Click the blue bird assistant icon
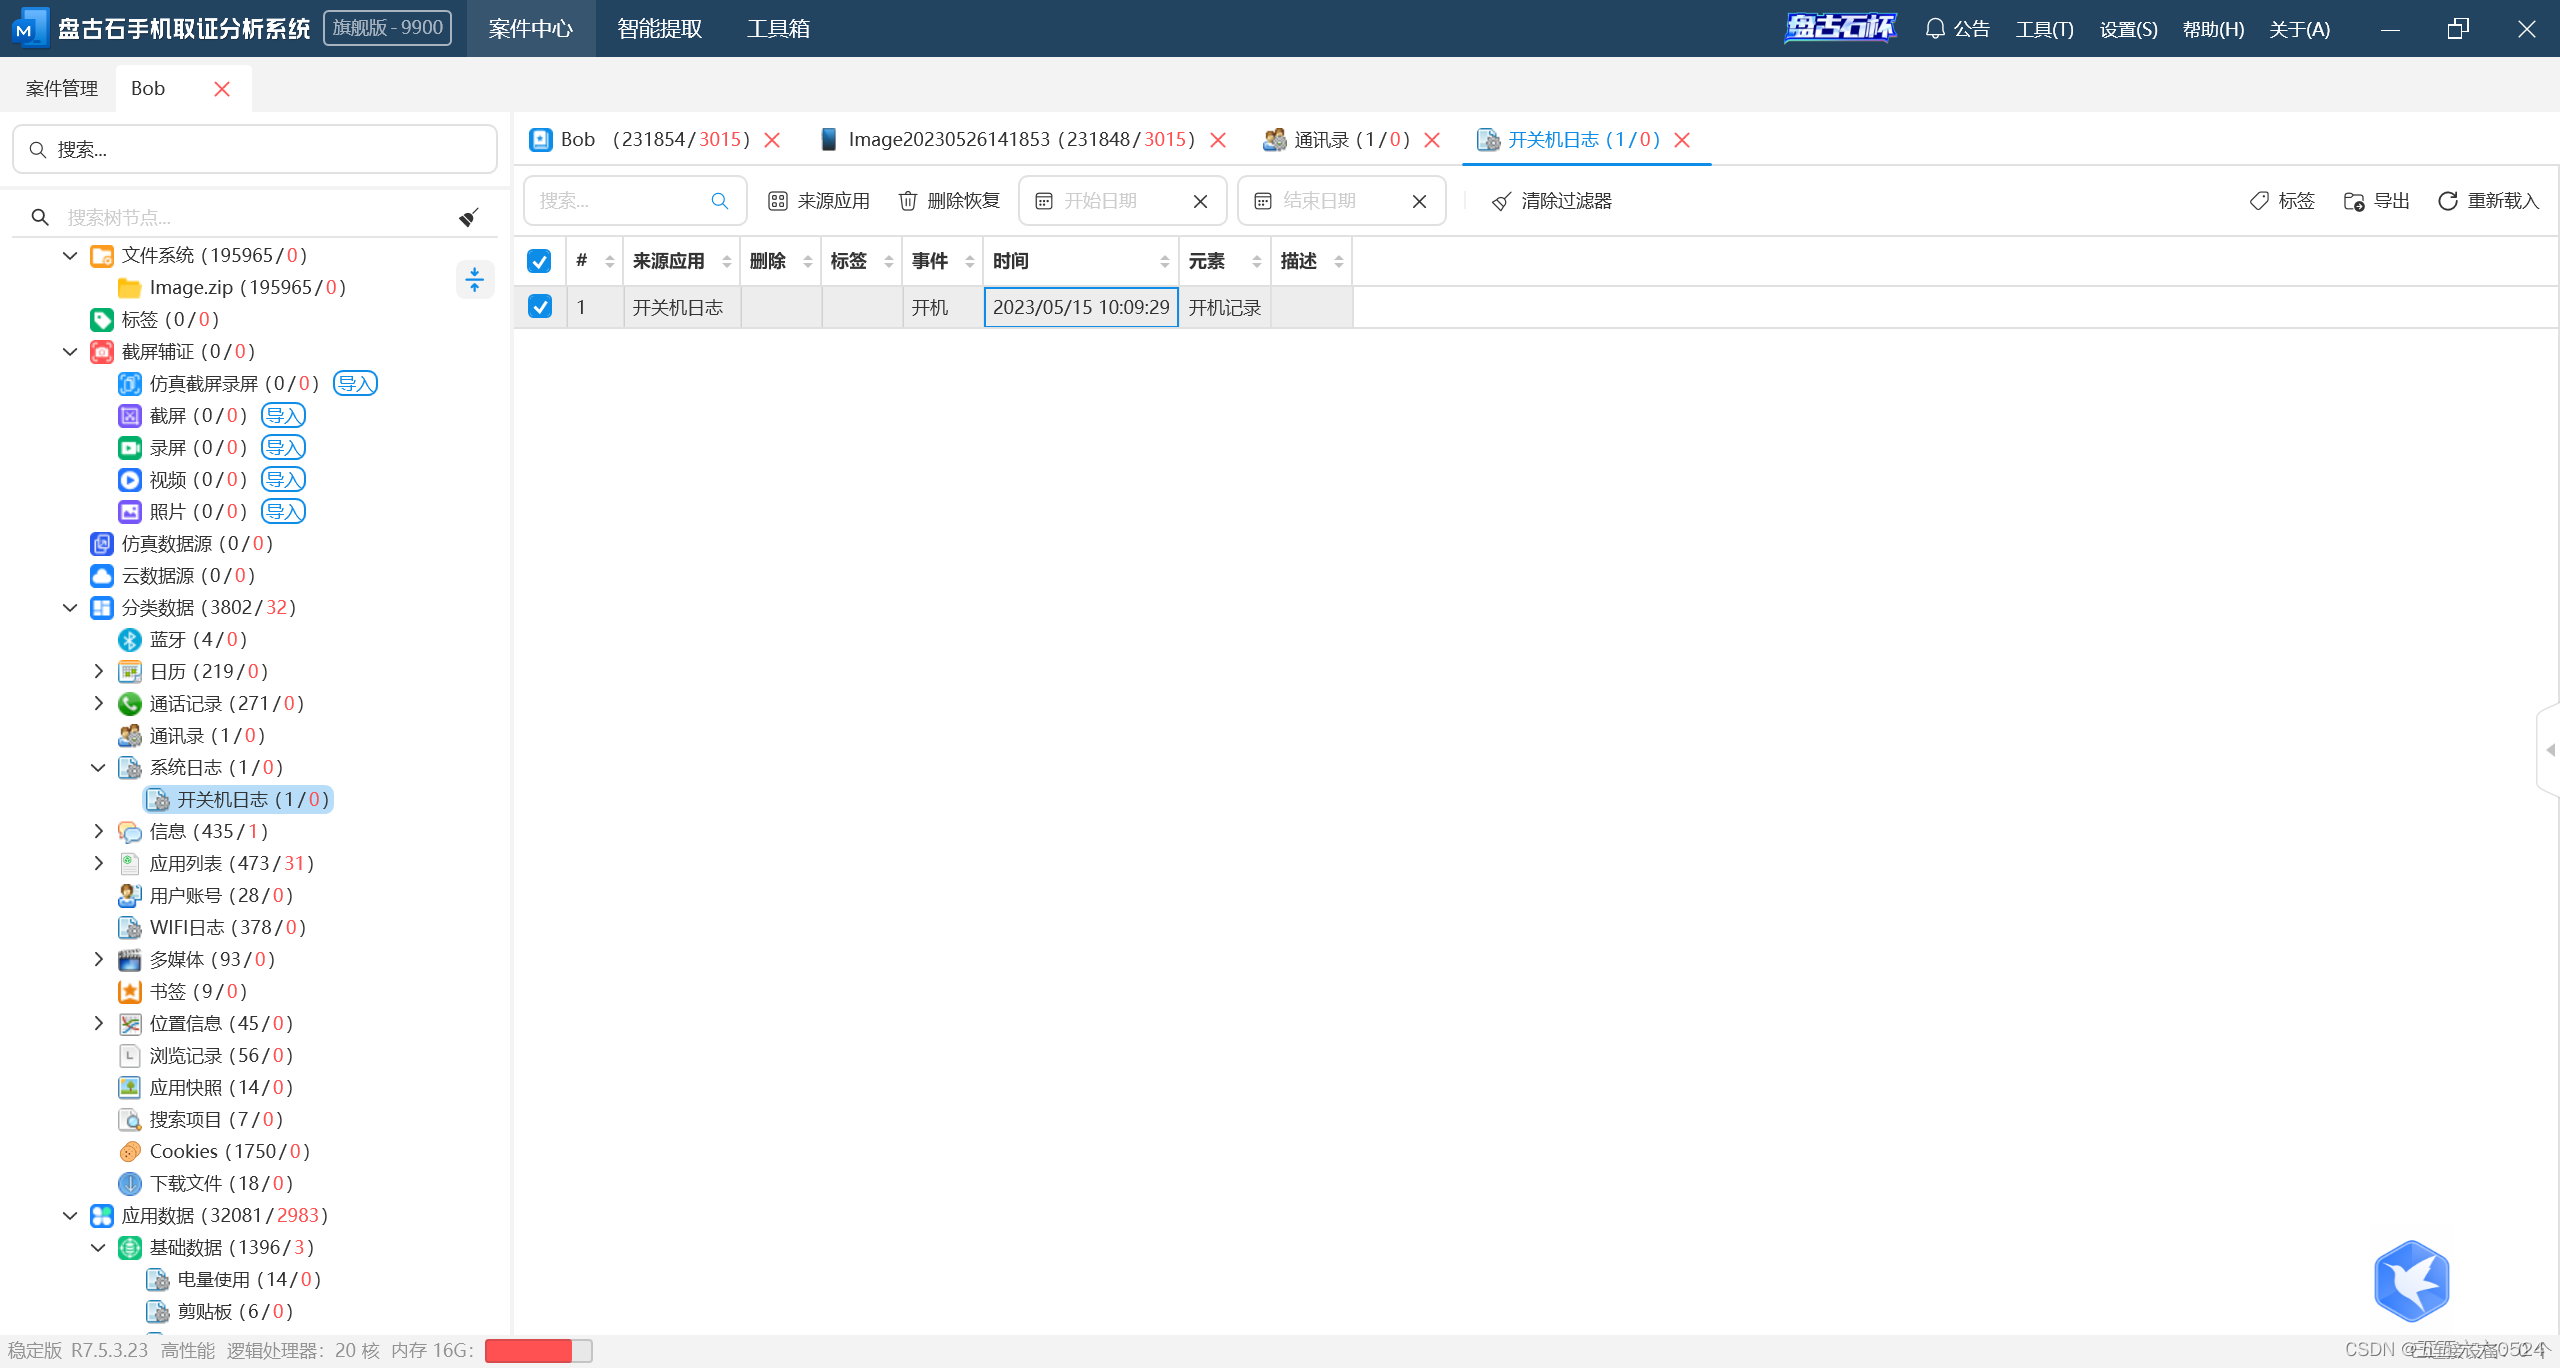2560x1368 pixels. click(x=2411, y=1281)
